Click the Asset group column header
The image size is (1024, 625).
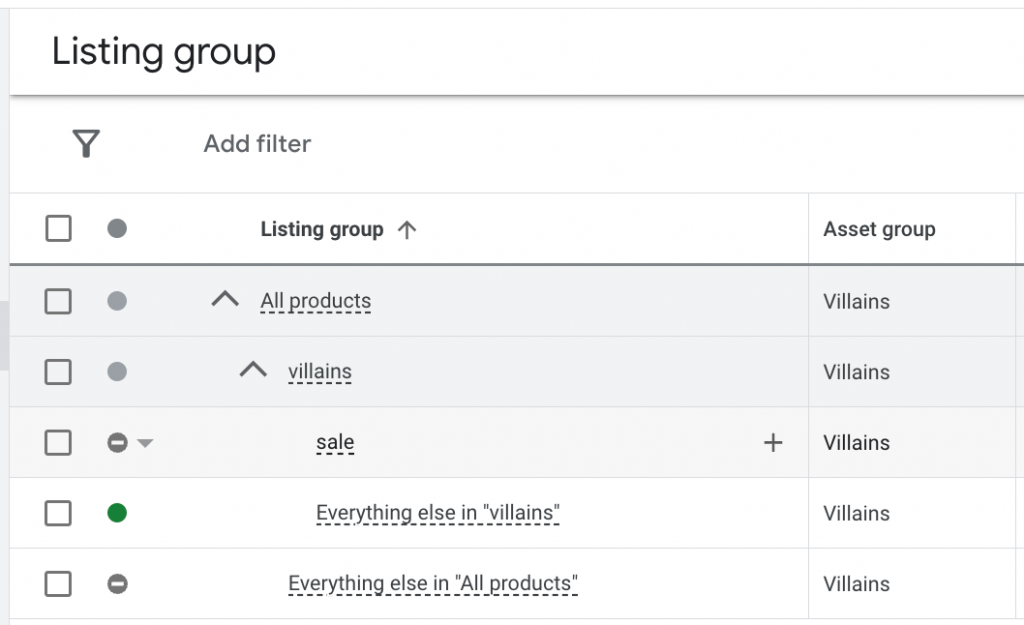[879, 229]
